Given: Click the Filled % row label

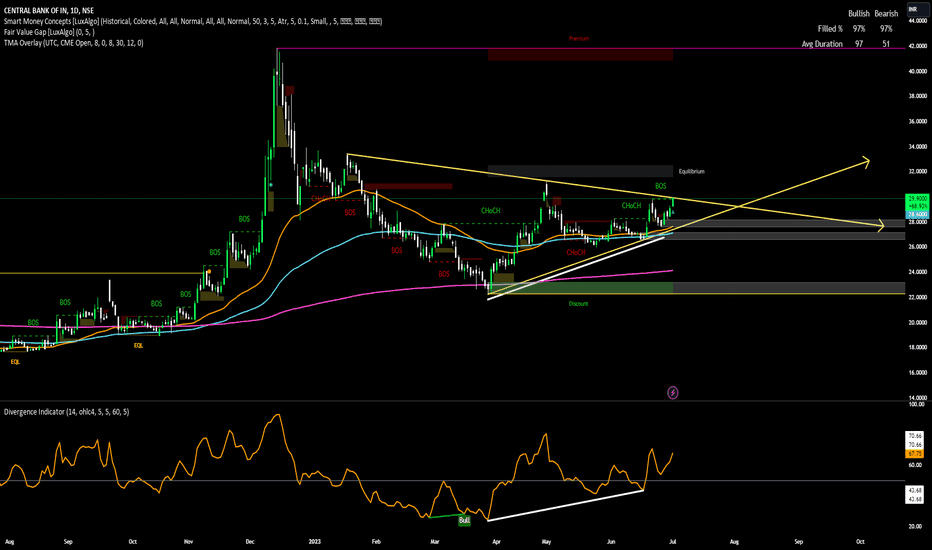Looking at the screenshot, I should pyautogui.click(x=830, y=29).
